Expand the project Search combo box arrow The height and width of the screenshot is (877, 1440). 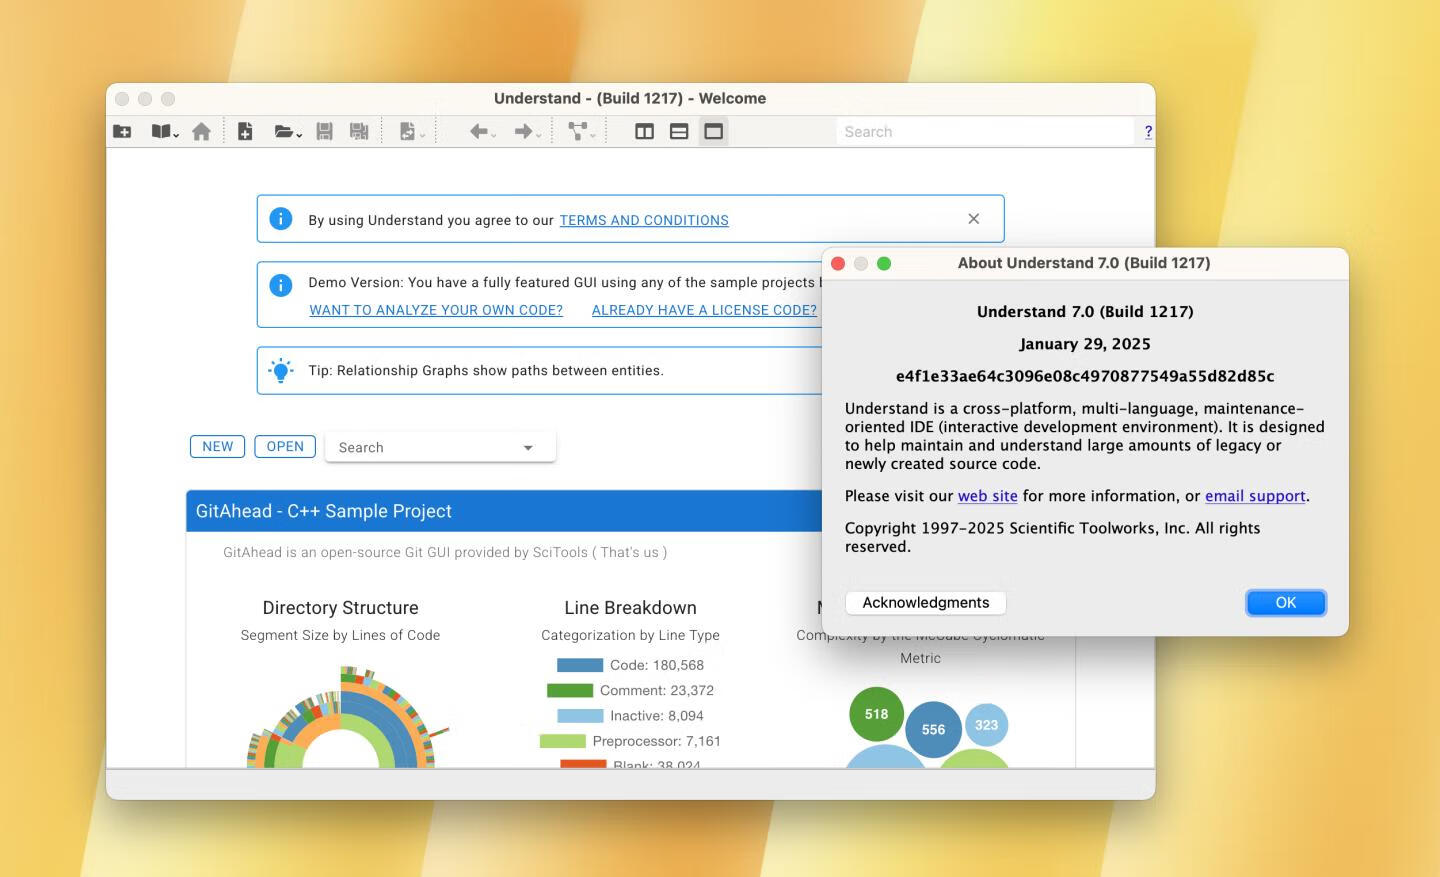click(x=528, y=448)
